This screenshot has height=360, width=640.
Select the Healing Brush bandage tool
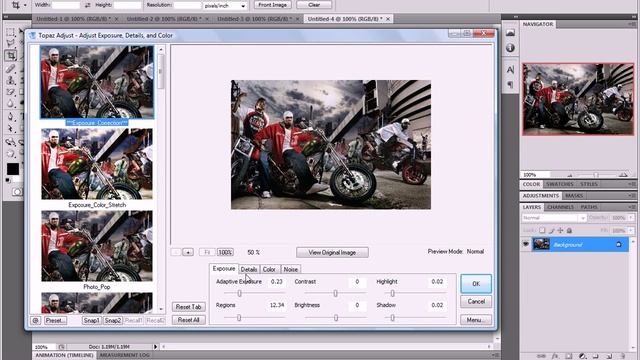pyautogui.click(x=11, y=68)
